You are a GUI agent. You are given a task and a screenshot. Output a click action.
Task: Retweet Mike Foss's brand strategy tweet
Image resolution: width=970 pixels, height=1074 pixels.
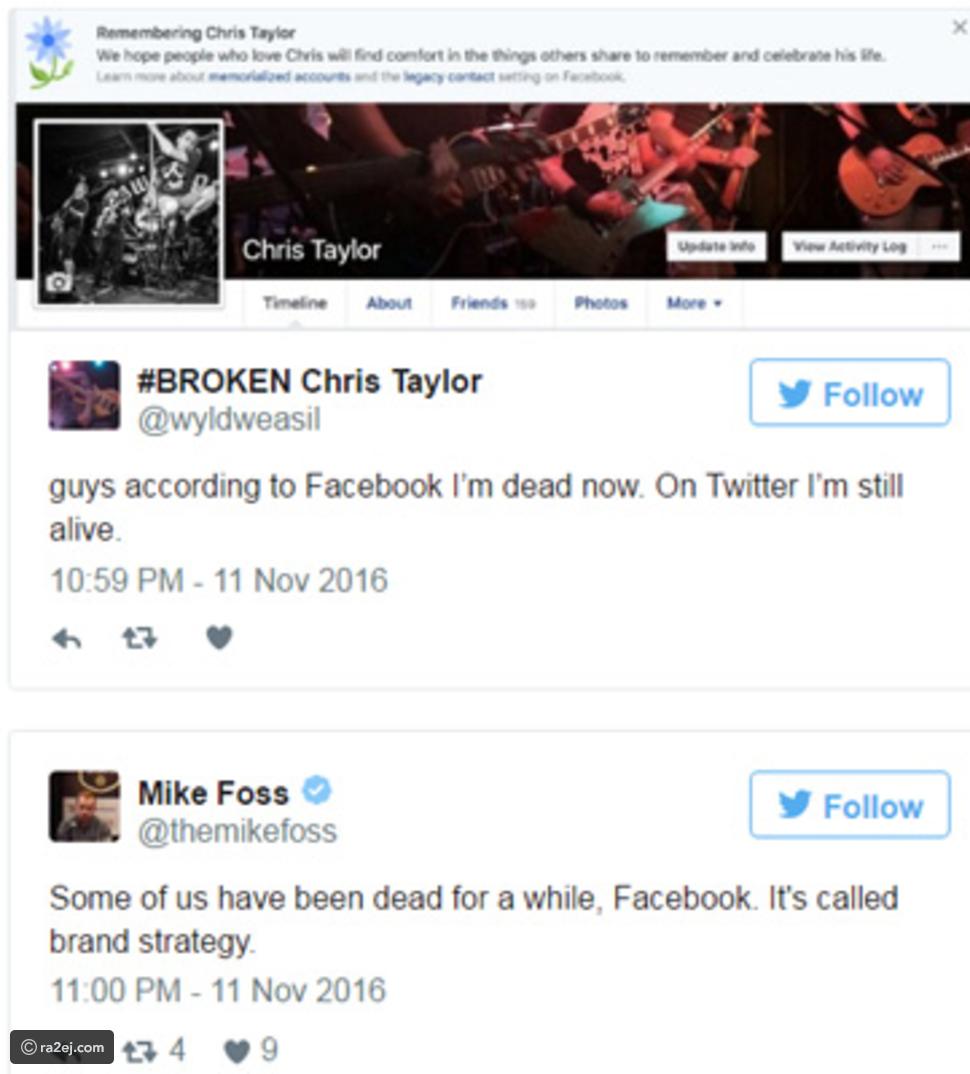139,1050
